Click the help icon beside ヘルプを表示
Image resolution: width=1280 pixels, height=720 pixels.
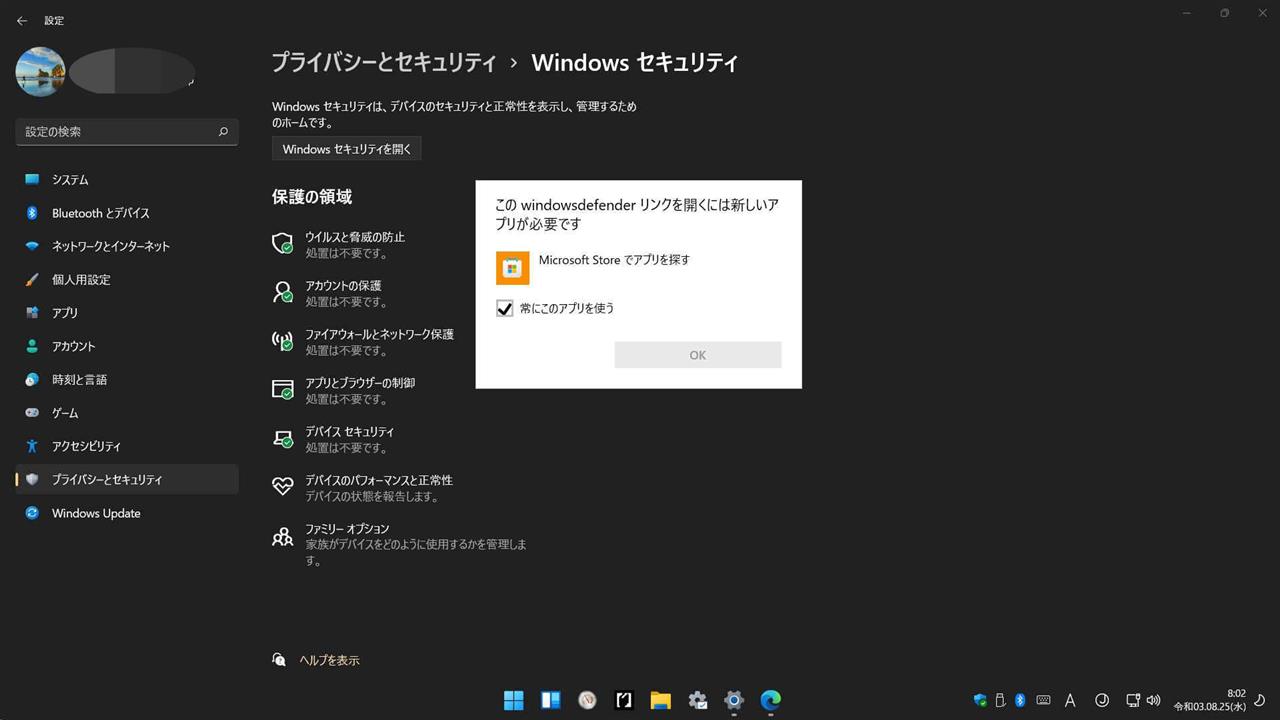pos(280,660)
